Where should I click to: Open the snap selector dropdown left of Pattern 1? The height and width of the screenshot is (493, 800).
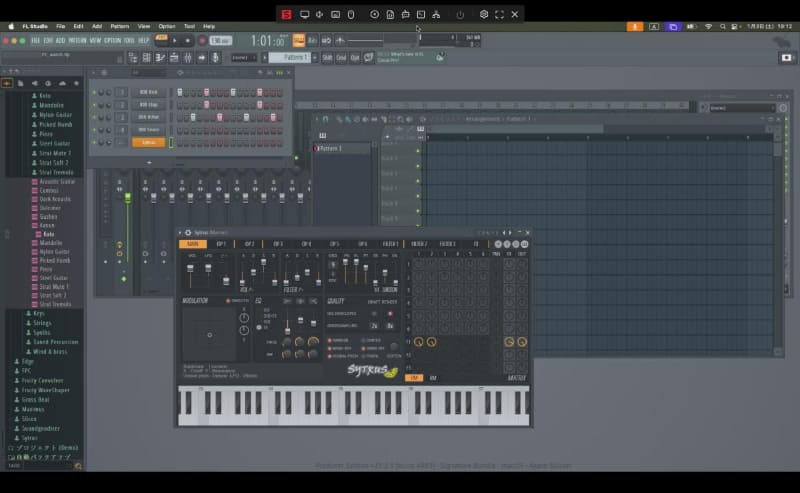pyautogui.click(x=244, y=58)
